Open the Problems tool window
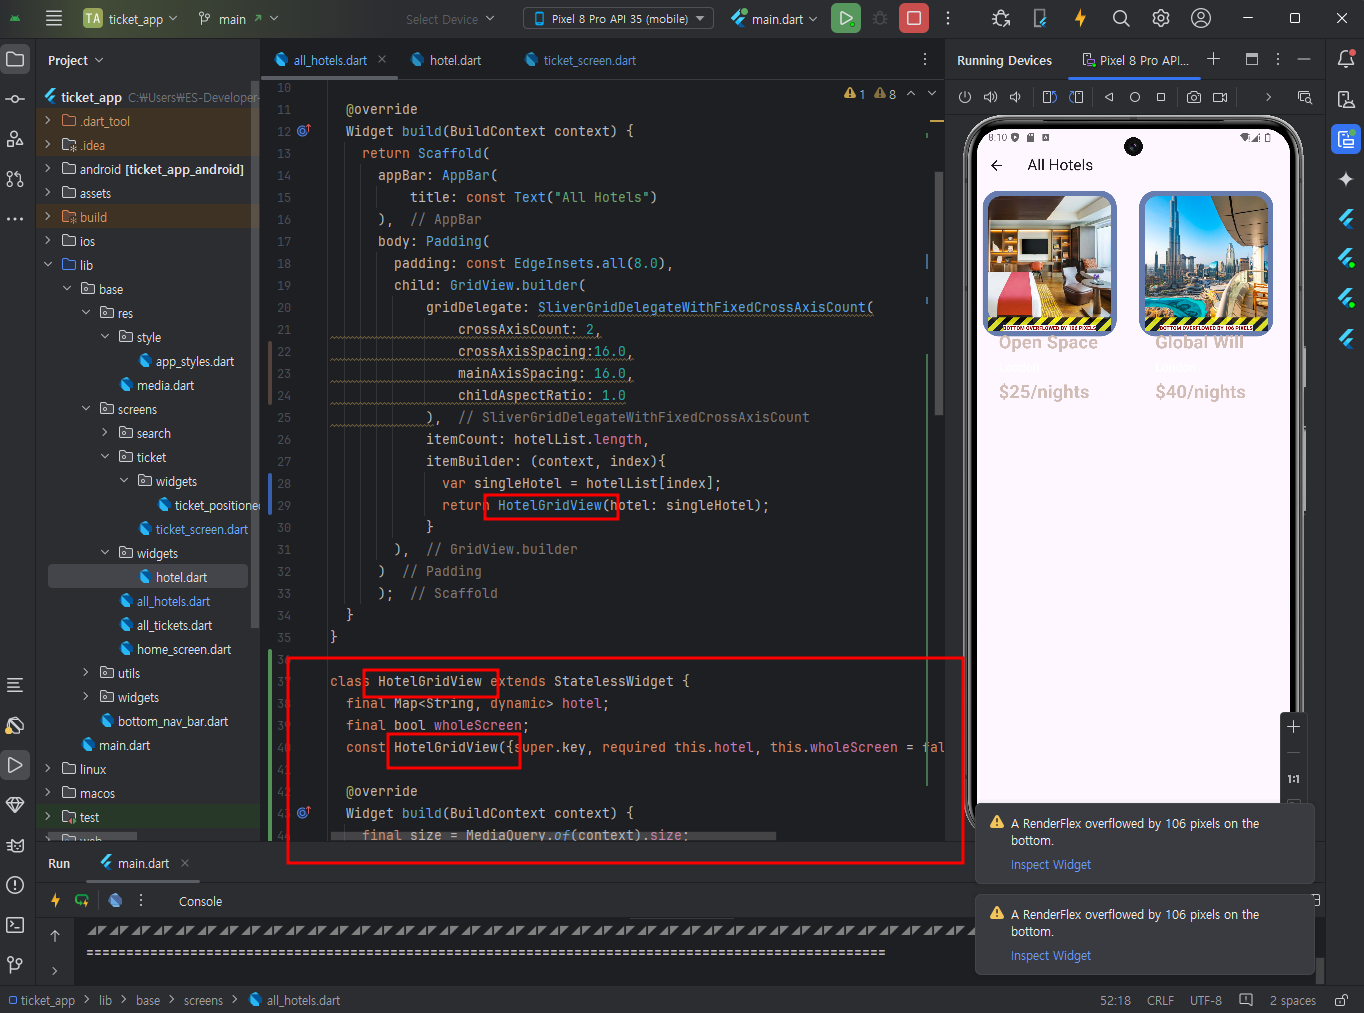 (15, 885)
